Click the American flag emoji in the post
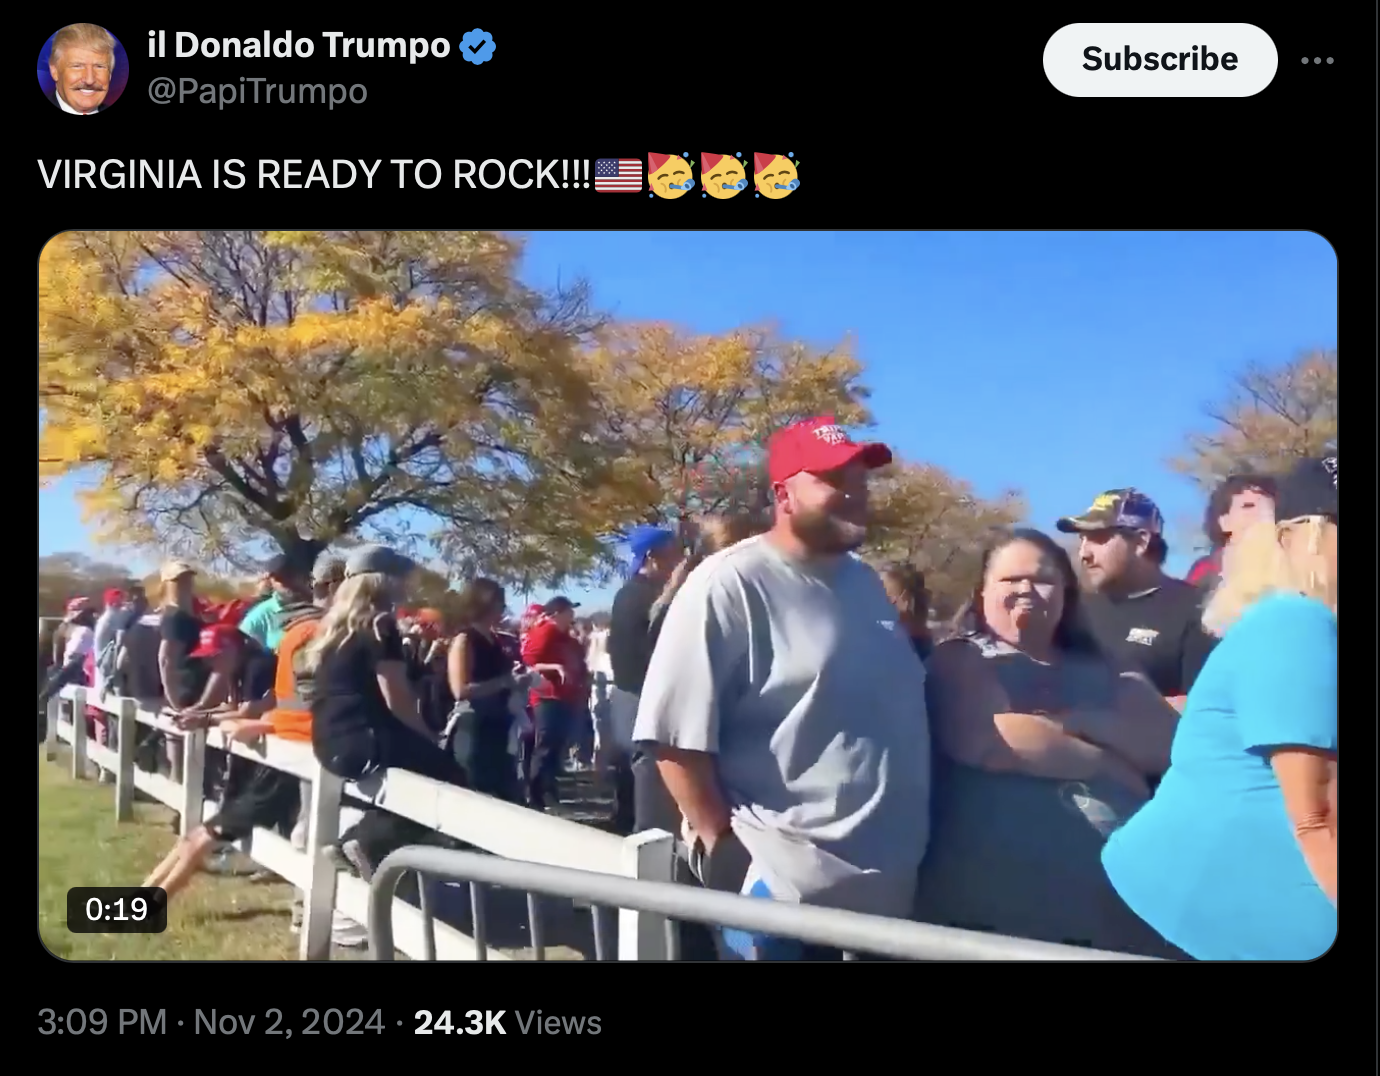The image size is (1380, 1076). point(618,175)
